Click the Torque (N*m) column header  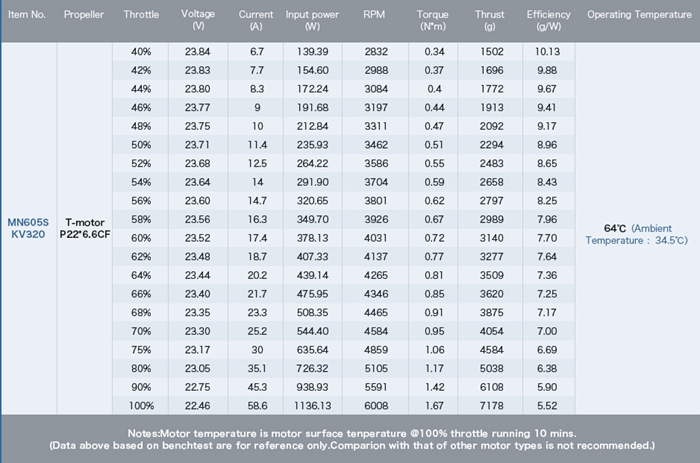pyautogui.click(x=434, y=20)
